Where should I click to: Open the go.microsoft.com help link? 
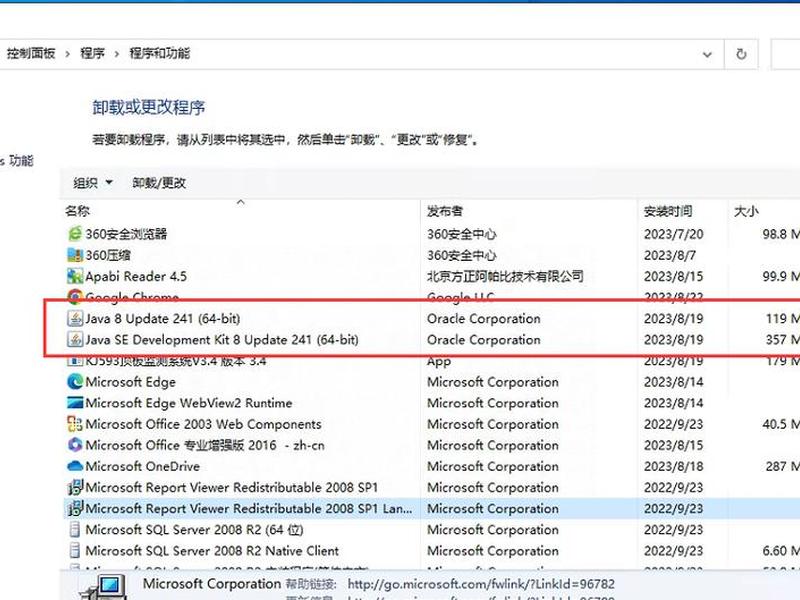481,584
